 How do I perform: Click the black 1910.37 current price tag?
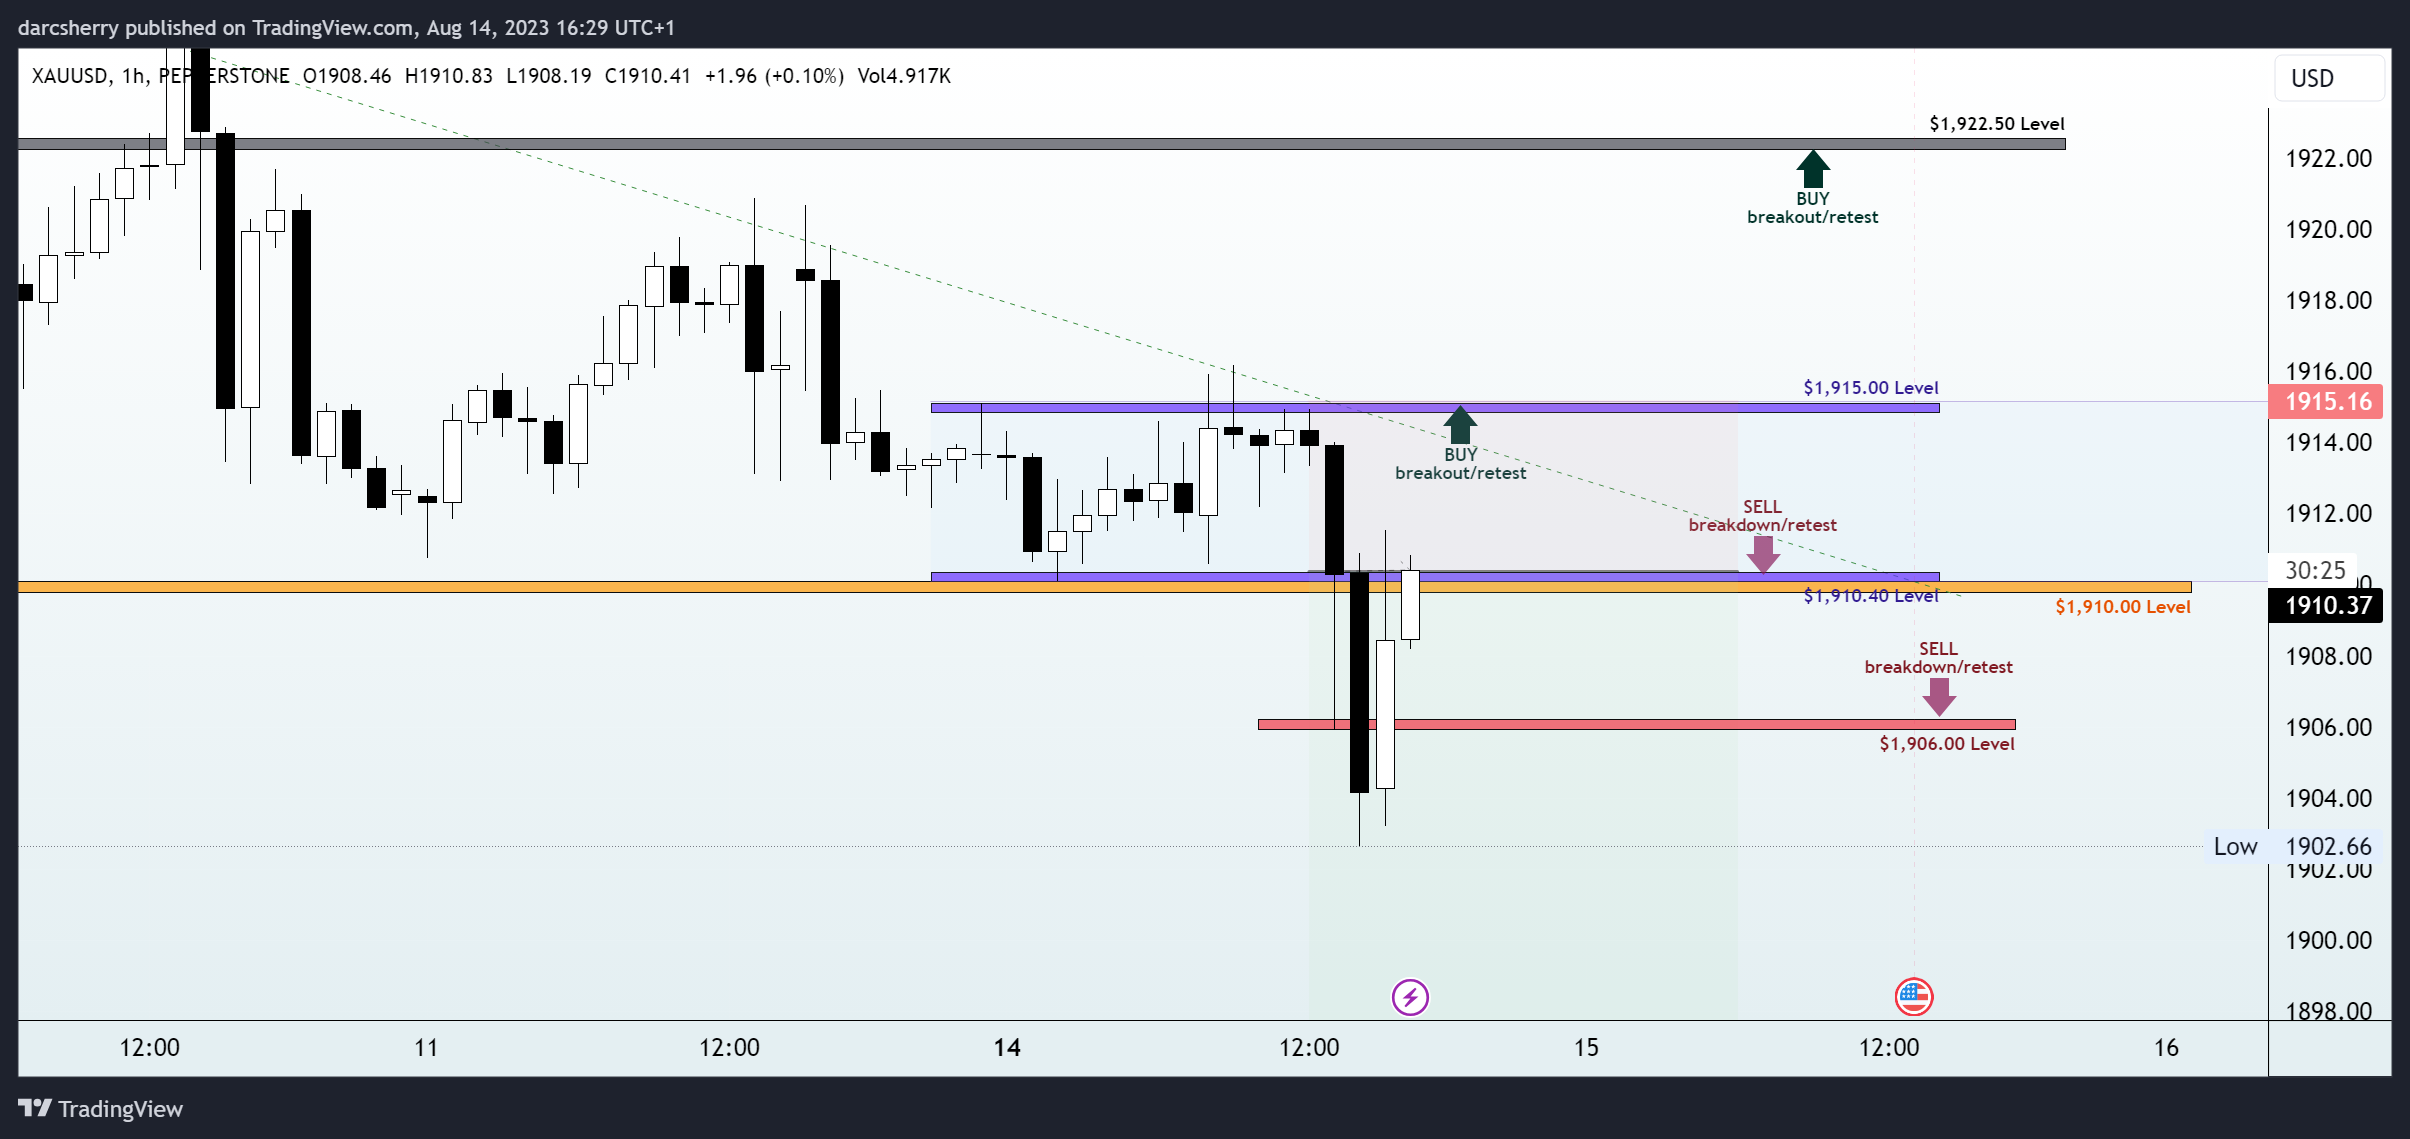coord(2326,605)
